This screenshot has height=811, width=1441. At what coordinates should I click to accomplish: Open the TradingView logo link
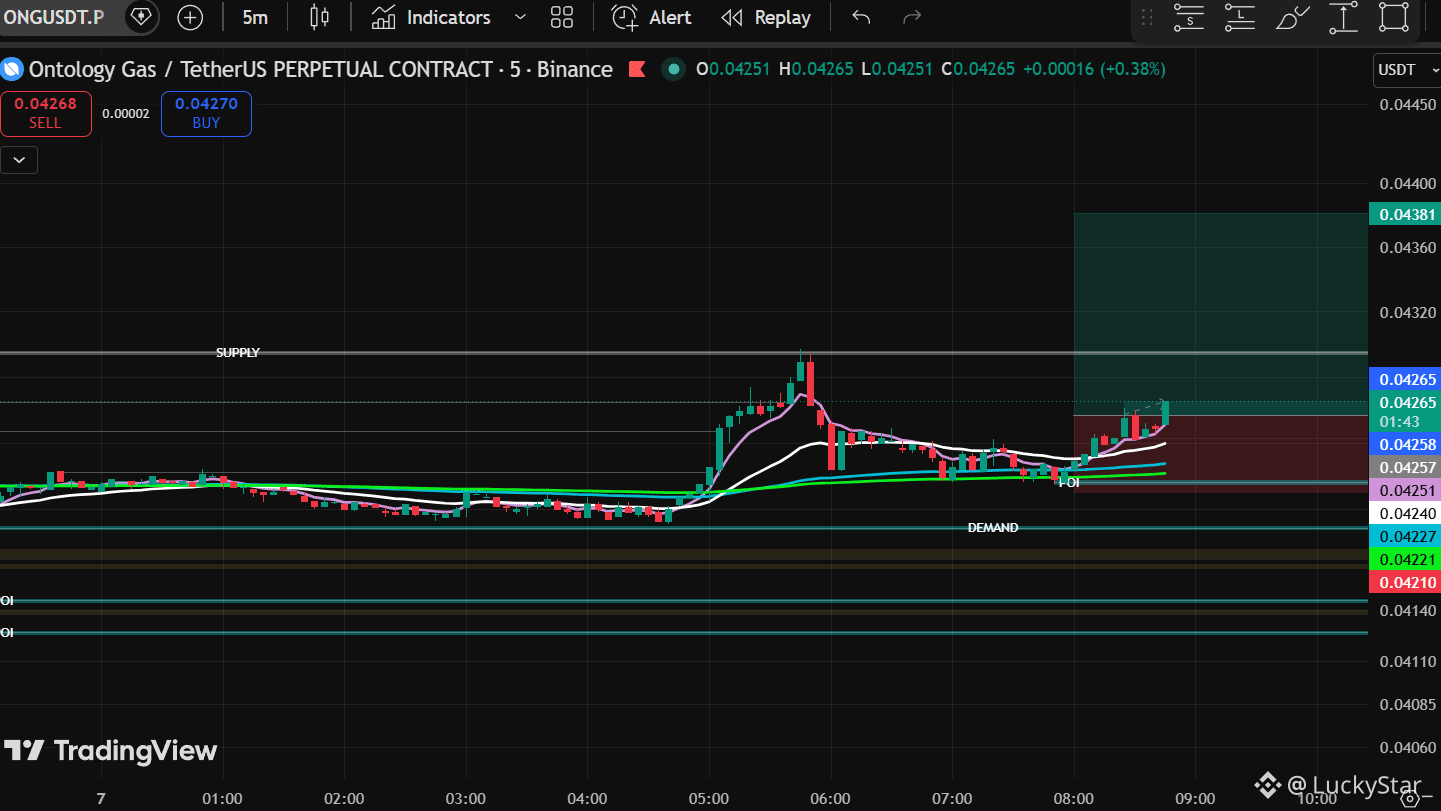(110, 751)
